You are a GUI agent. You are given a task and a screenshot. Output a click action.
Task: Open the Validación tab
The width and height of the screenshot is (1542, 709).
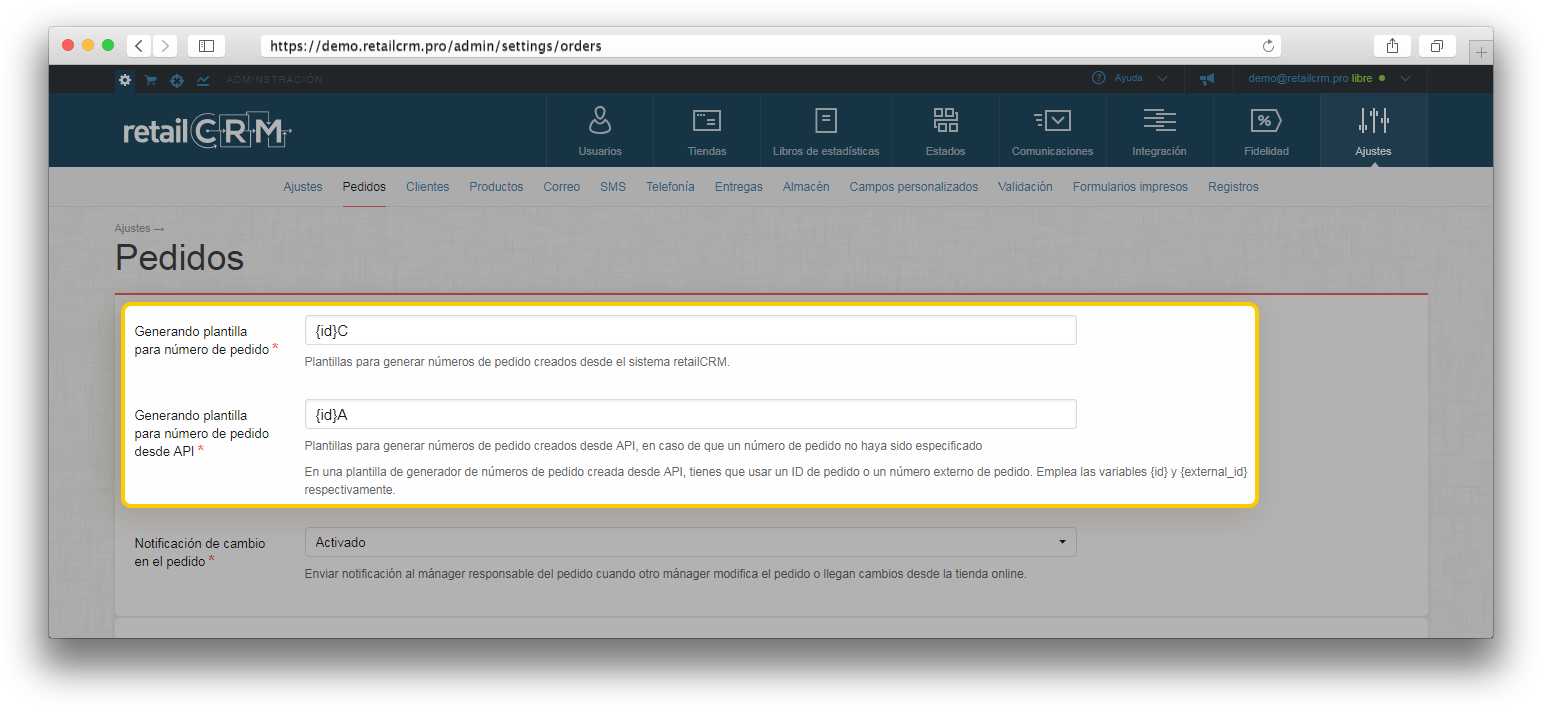[x=1025, y=187]
